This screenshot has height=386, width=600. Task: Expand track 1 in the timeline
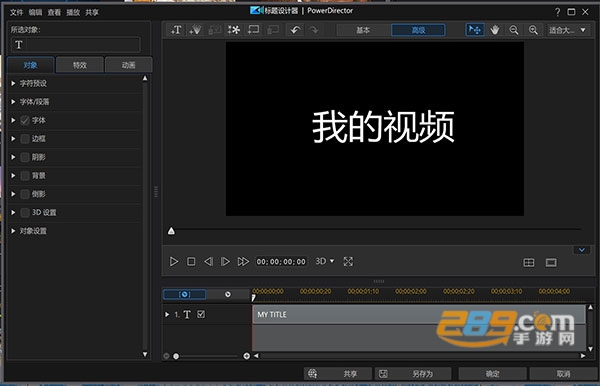pos(167,314)
